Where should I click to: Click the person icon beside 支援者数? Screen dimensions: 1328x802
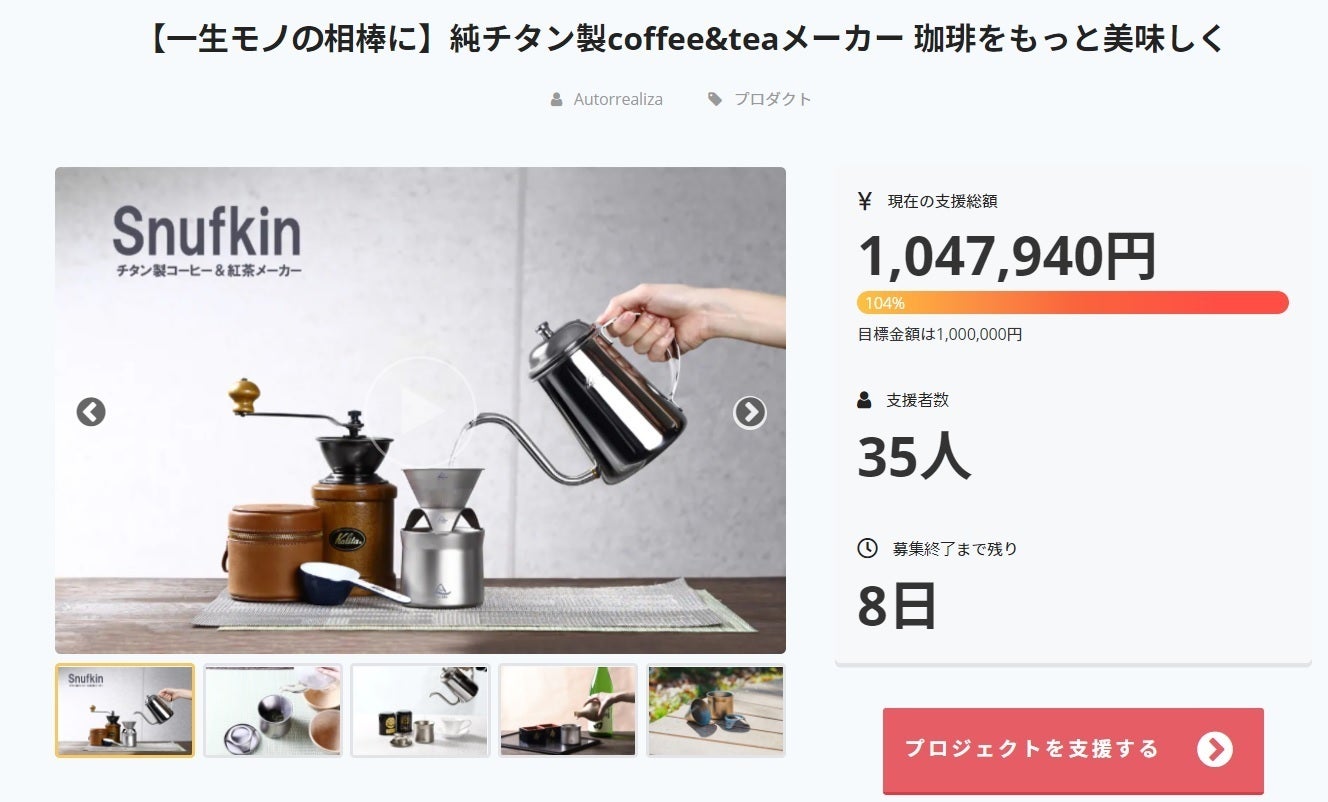[865, 400]
